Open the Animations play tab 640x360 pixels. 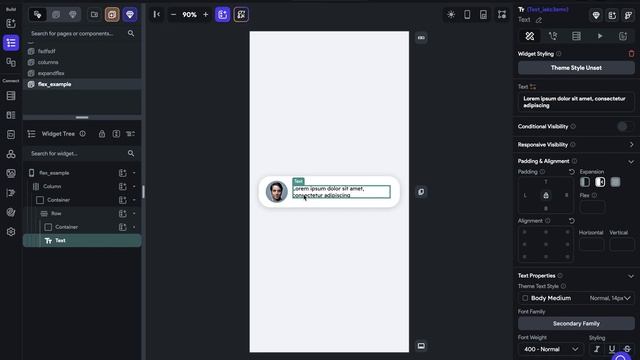click(600, 36)
